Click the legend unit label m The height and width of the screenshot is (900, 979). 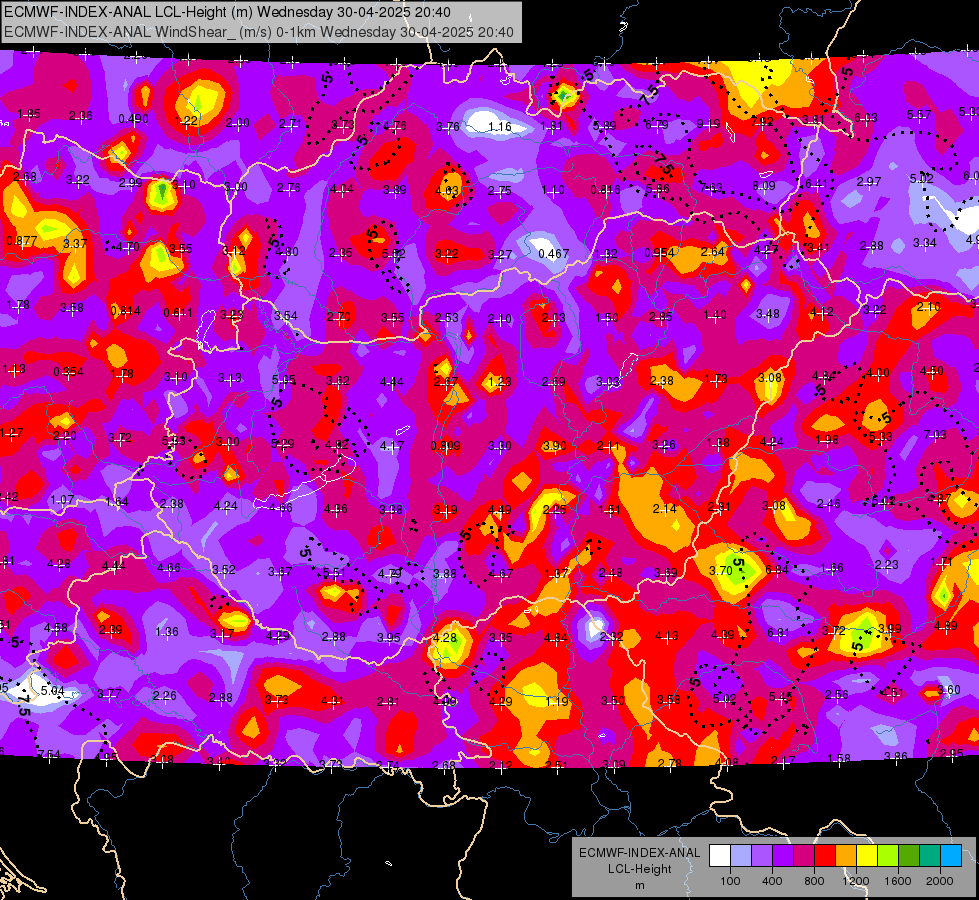(639, 885)
